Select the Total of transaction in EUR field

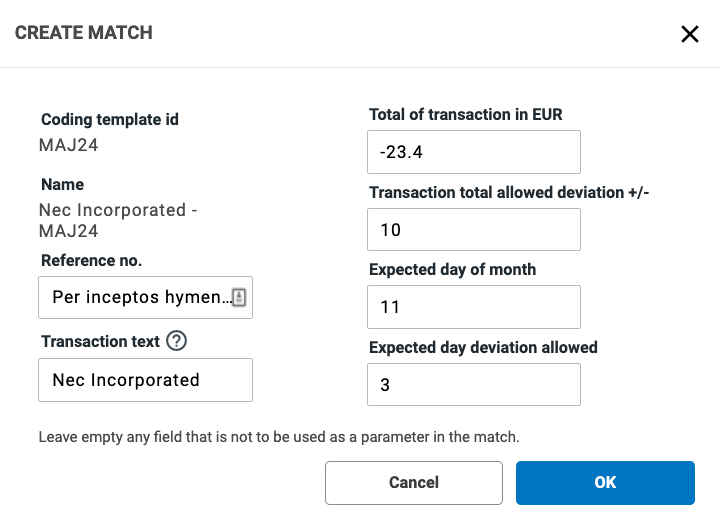tap(474, 152)
